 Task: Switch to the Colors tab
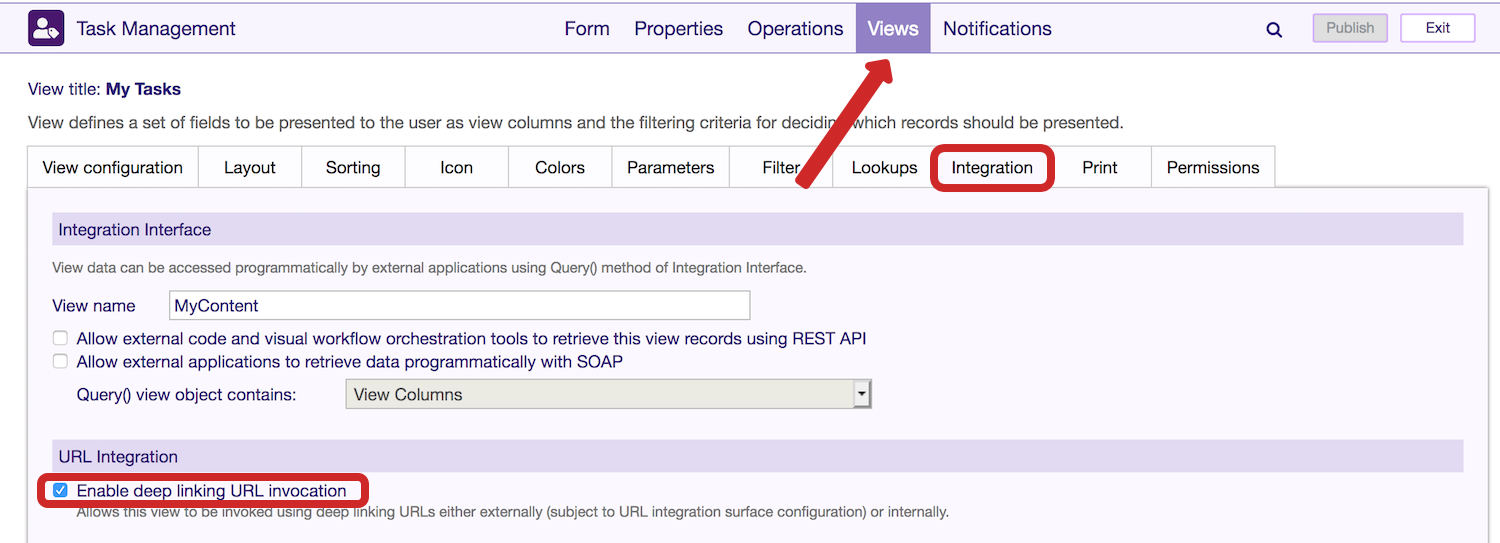point(560,167)
